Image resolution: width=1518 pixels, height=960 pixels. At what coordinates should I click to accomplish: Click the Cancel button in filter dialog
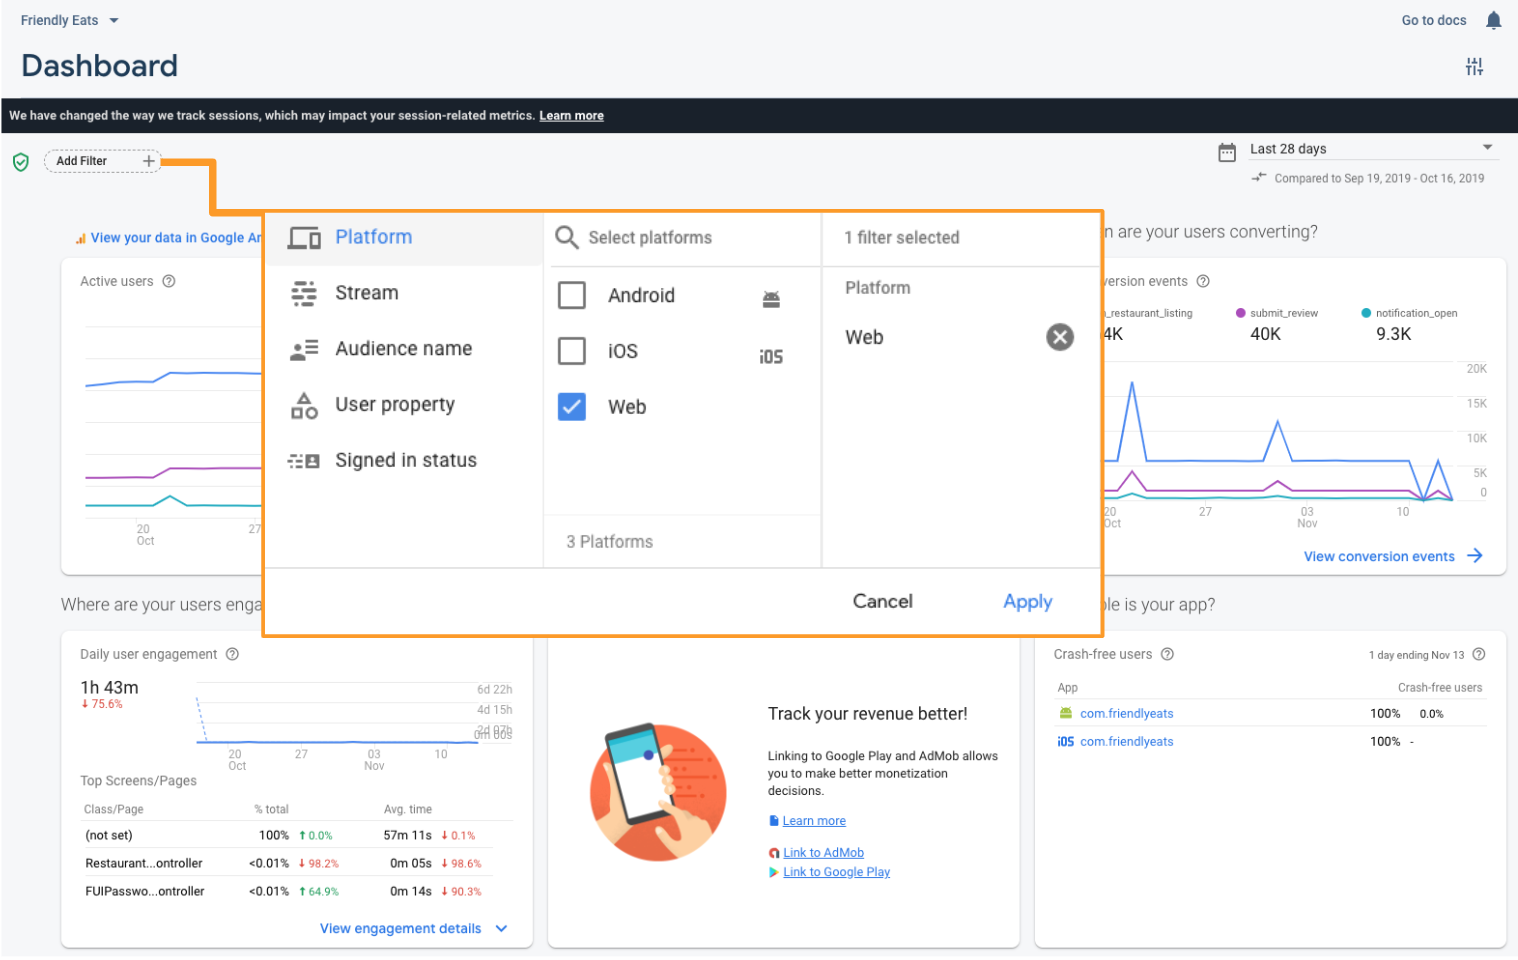[x=882, y=601]
